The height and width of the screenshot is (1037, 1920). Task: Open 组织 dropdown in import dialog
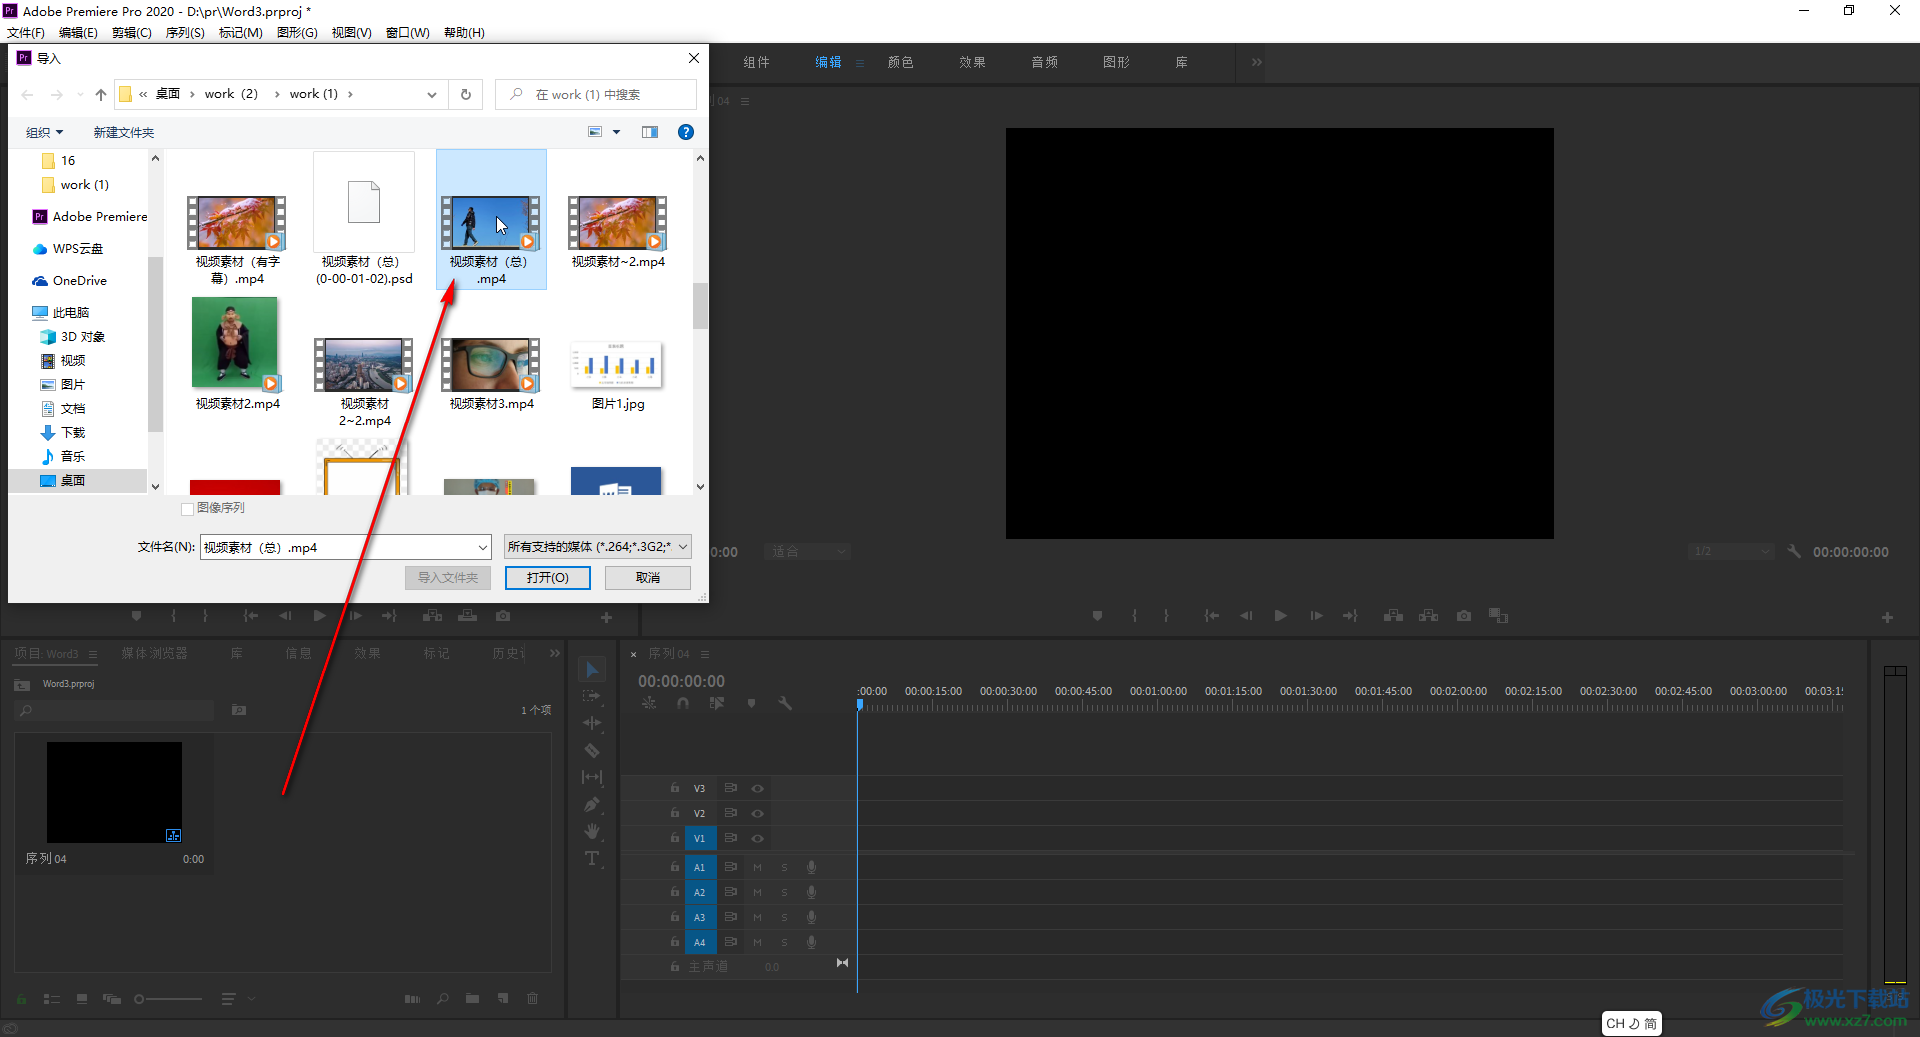pos(44,132)
